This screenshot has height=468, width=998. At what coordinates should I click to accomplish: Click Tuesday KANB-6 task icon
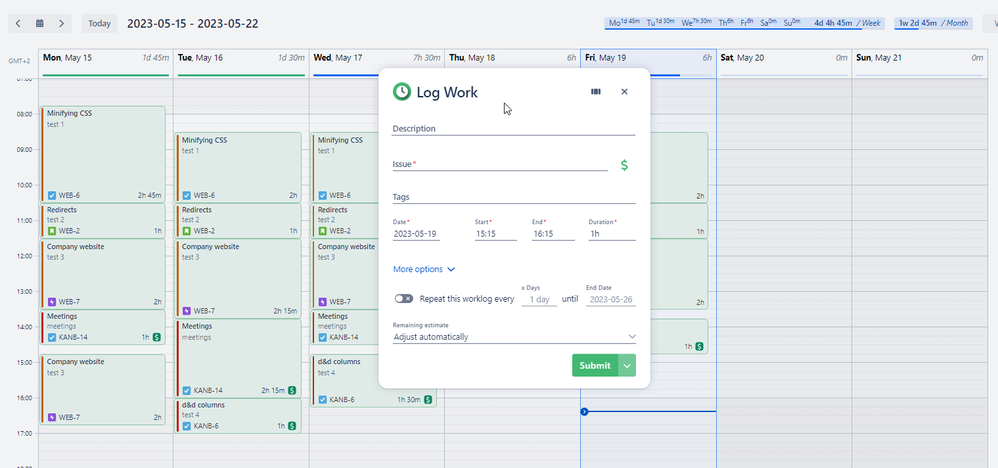[x=186, y=426]
